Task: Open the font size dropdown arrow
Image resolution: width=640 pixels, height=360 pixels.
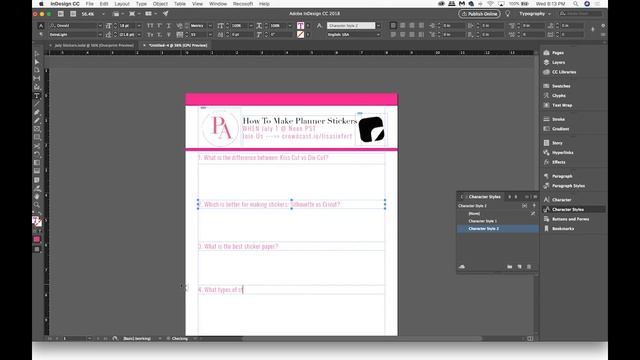Action: 139,26
